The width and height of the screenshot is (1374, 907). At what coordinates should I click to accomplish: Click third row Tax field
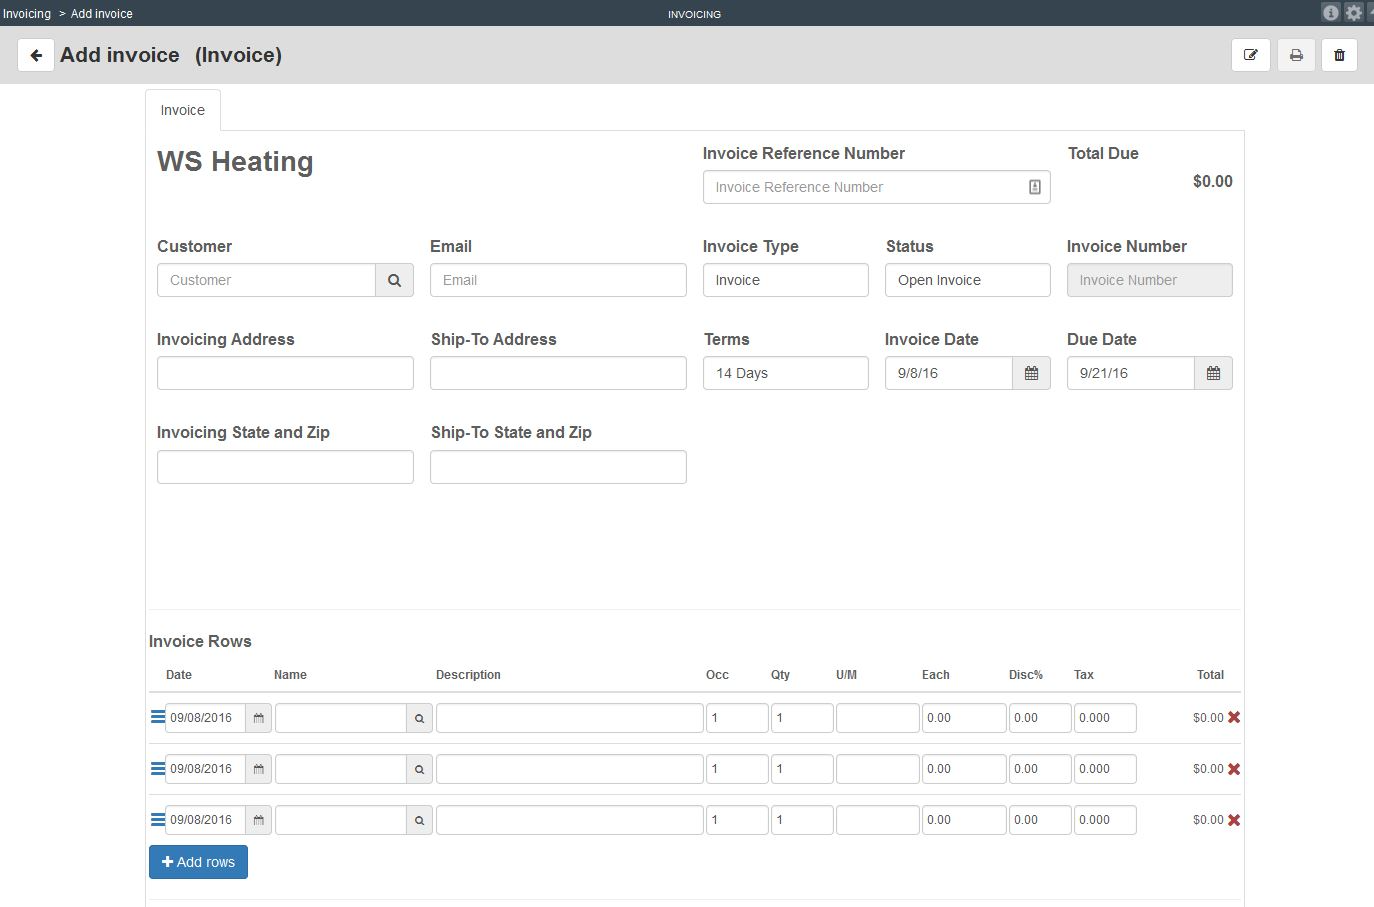click(1105, 820)
